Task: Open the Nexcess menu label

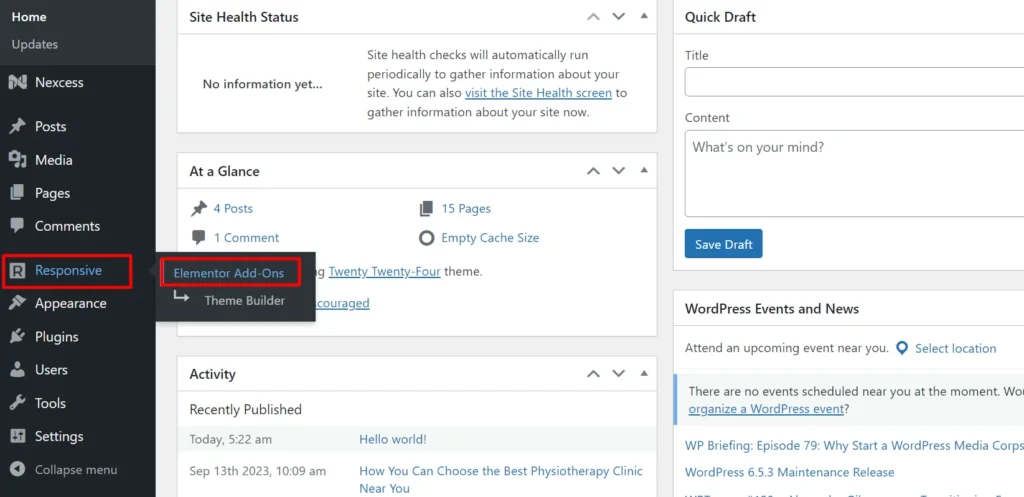Action: coord(59,82)
